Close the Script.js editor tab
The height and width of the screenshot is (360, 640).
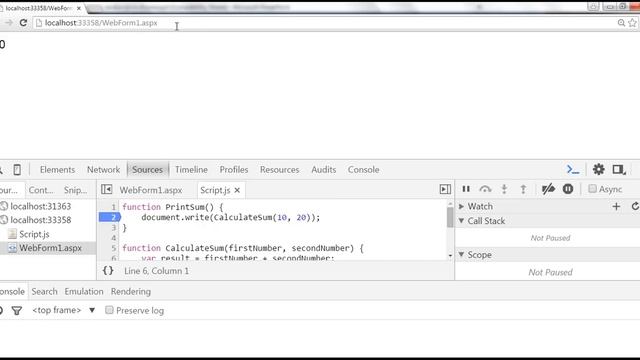(x=237, y=190)
